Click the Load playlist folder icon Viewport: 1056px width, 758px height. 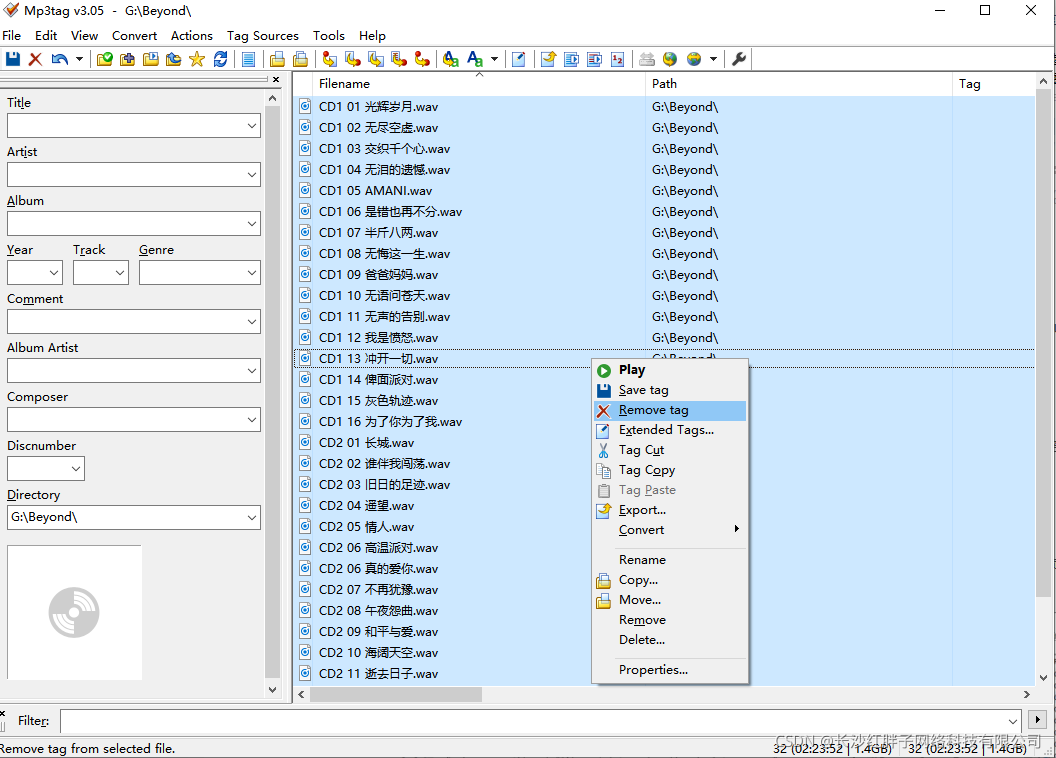pyautogui.click(x=151, y=59)
